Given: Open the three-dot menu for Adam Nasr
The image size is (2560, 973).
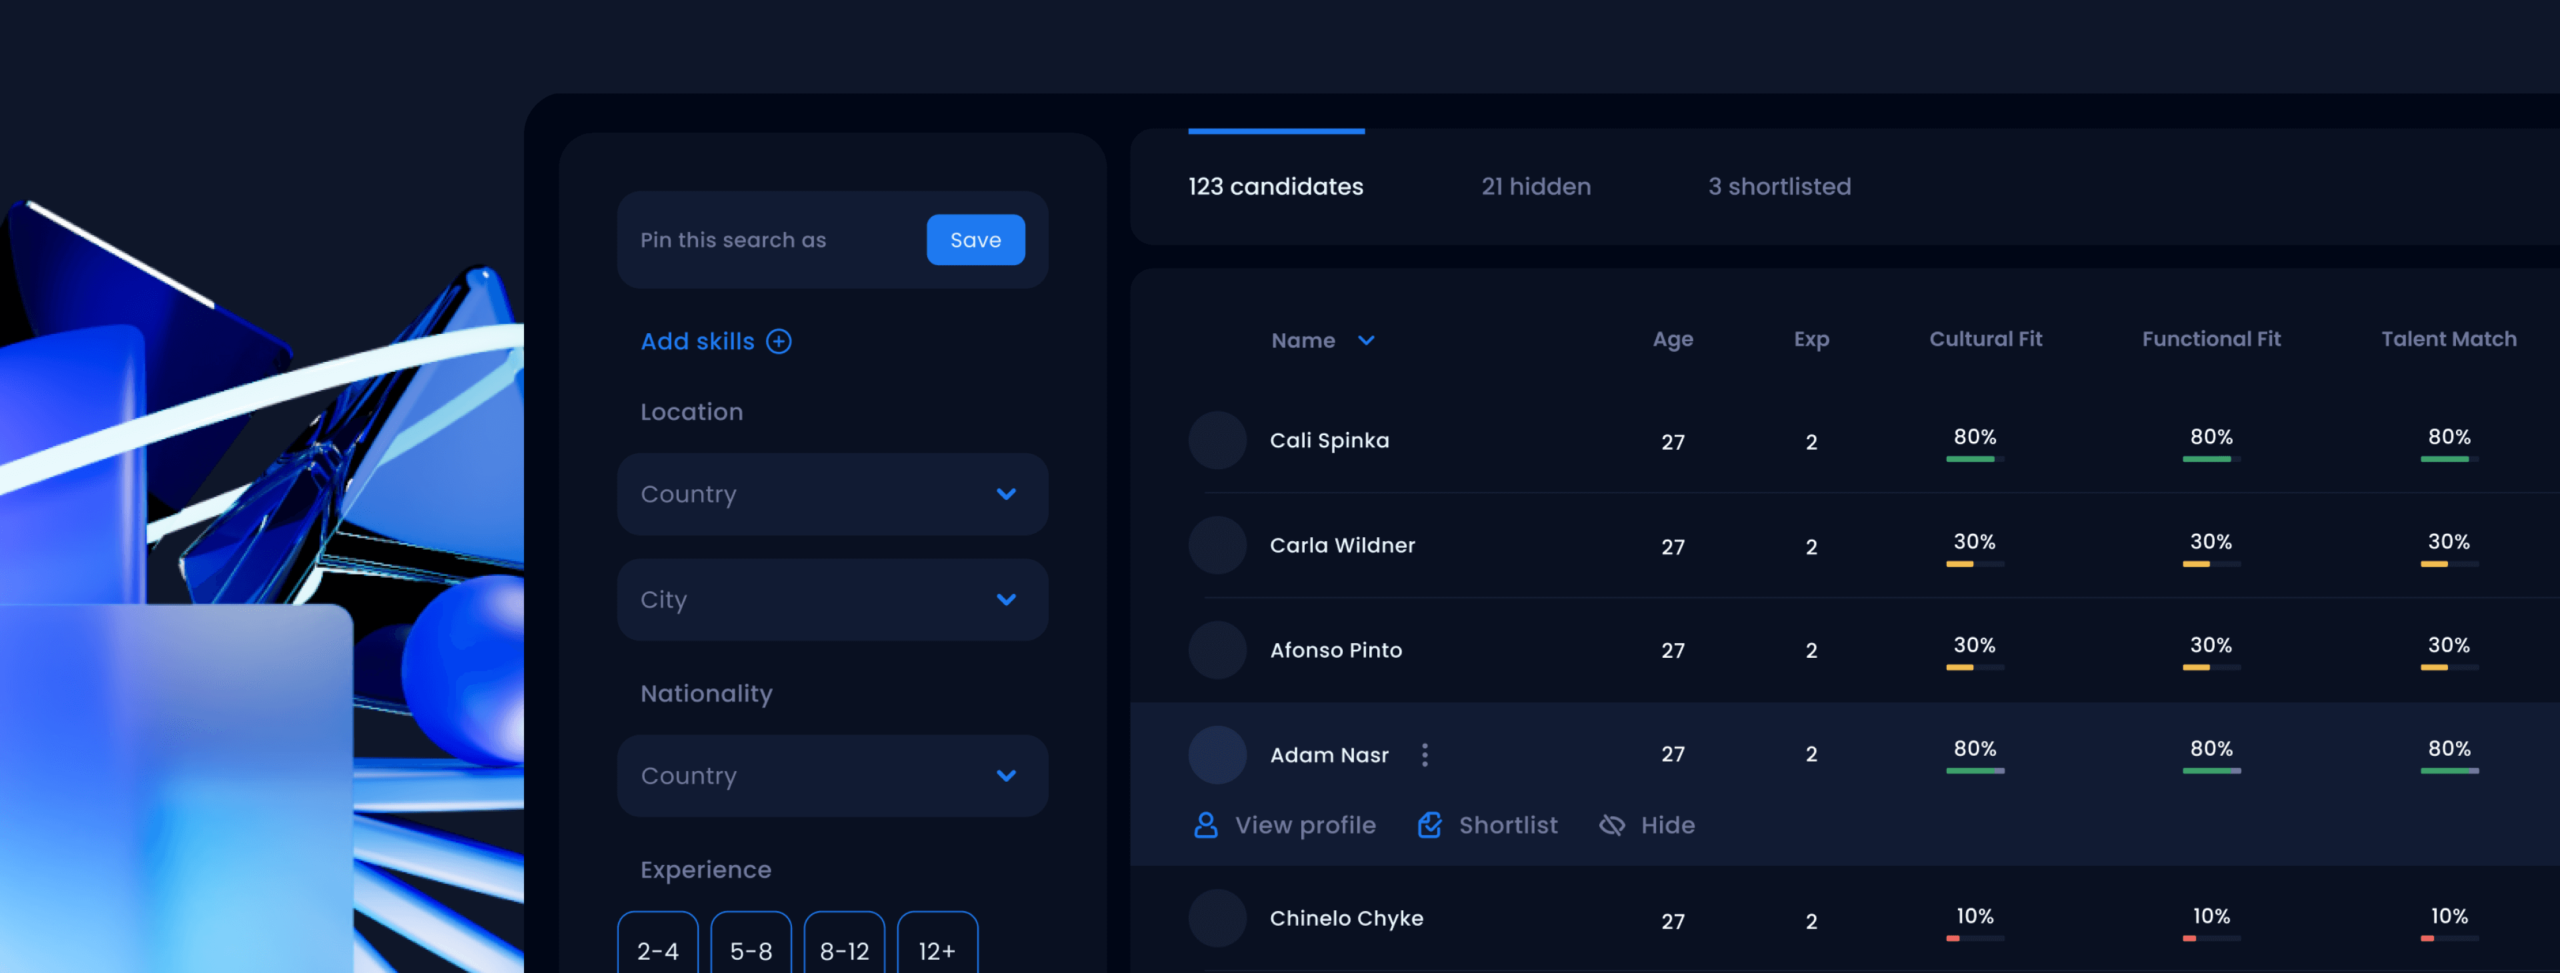Looking at the screenshot, I should (1424, 755).
